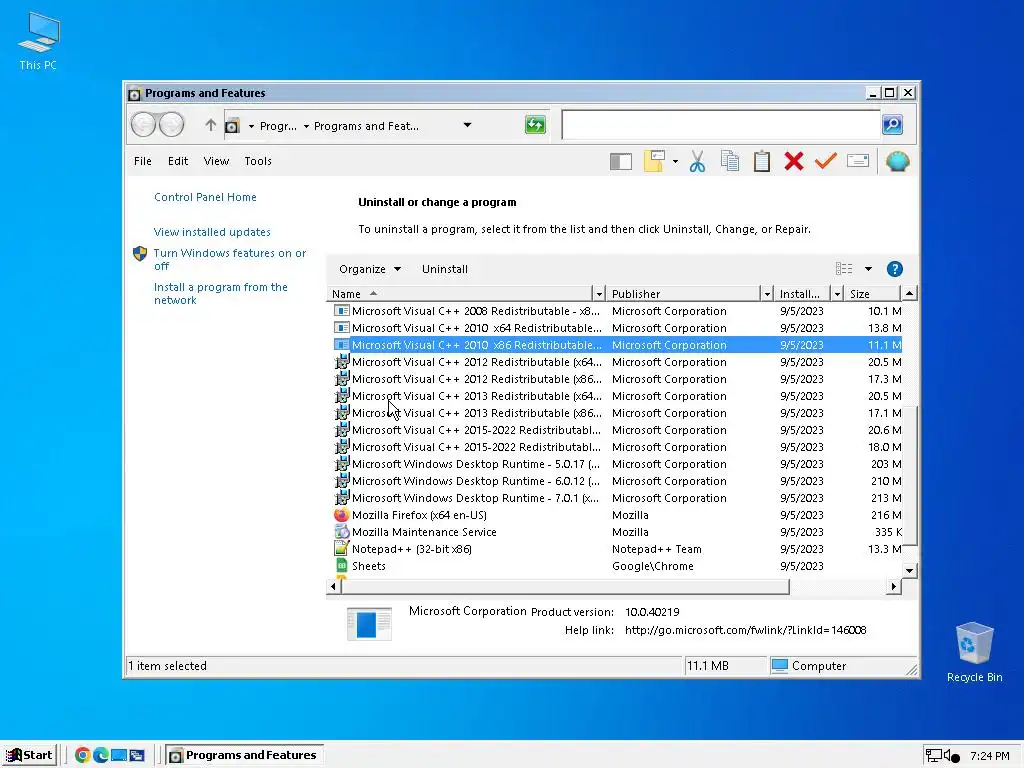The width and height of the screenshot is (1024, 768).
Task: Click the folder options toolbar icon
Action: pyautogui.click(x=654, y=161)
